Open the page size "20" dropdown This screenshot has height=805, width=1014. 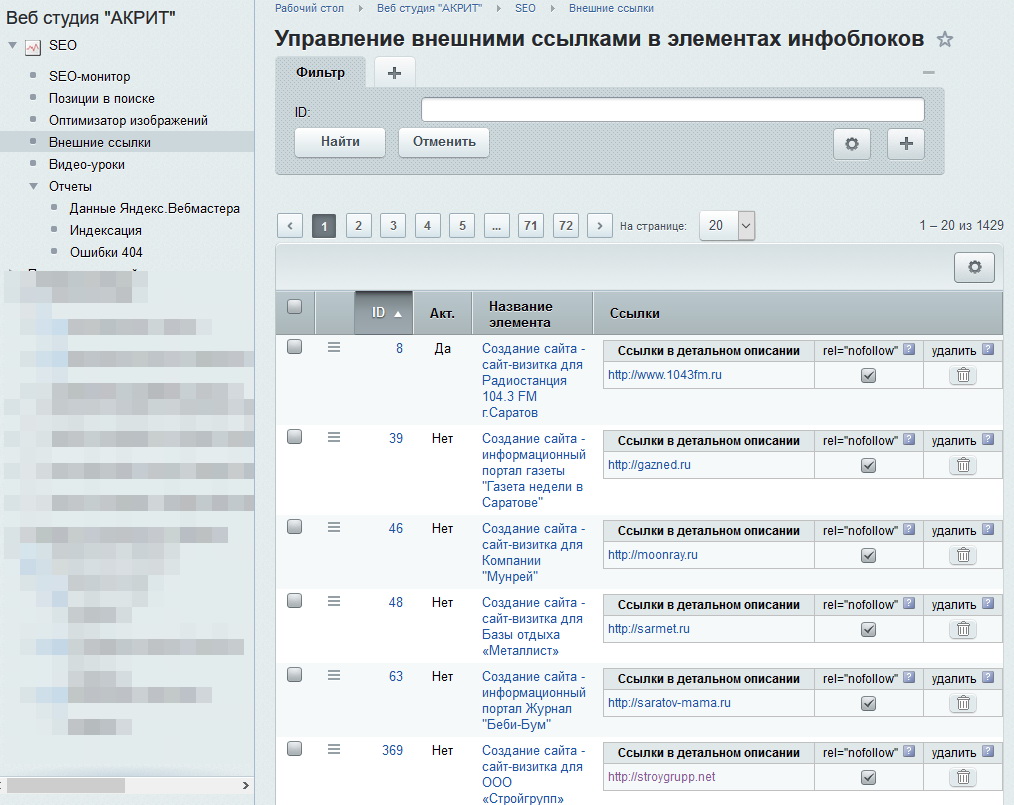tap(727, 225)
